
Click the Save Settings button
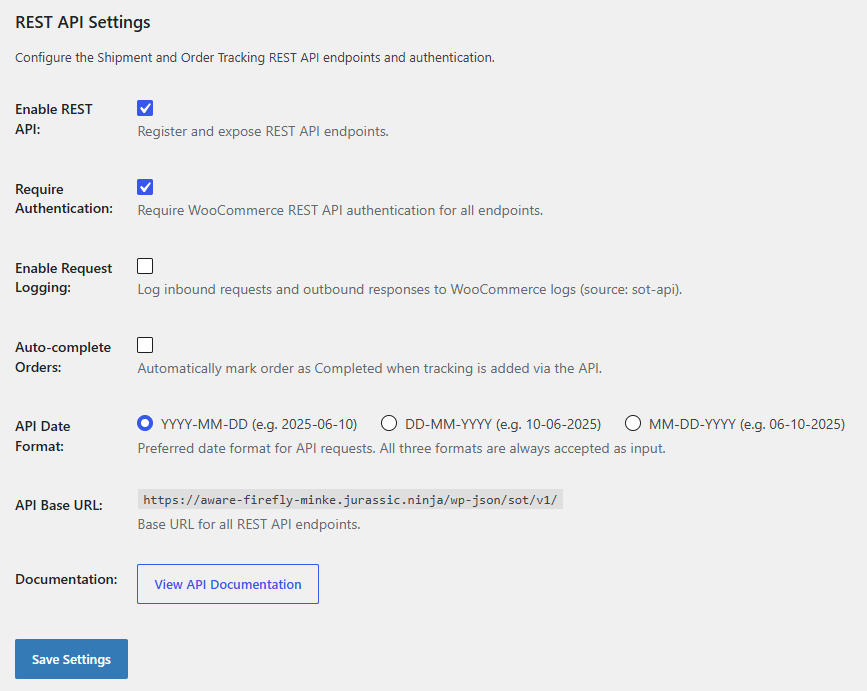(x=71, y=659)
